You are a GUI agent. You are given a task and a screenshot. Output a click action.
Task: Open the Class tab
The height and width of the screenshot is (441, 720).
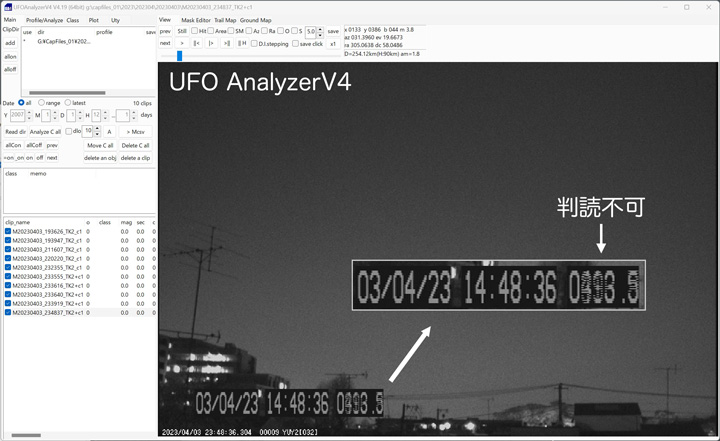(x=73, y=20)
